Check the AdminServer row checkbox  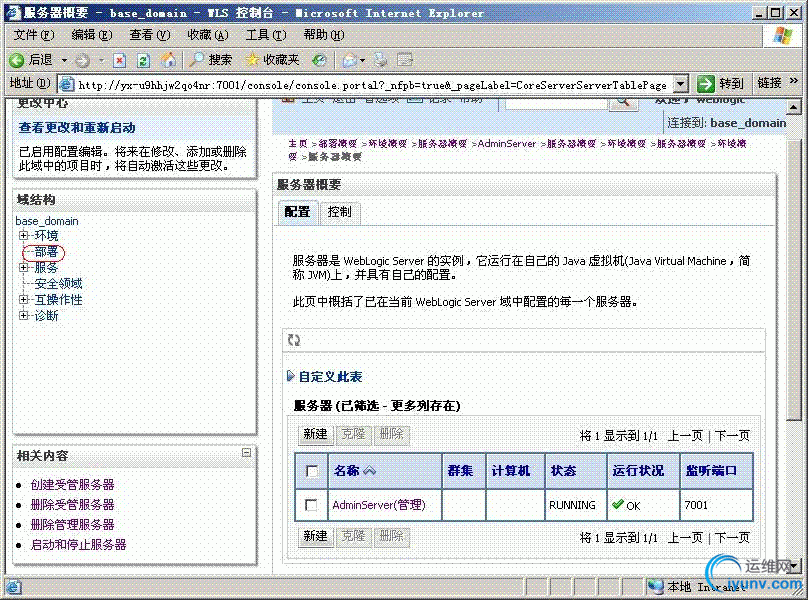coord(311,505)
